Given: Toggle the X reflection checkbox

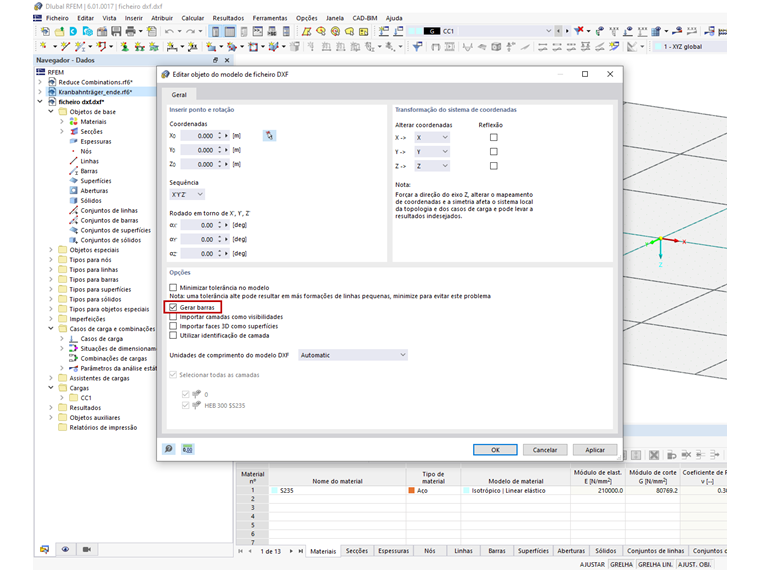Looking at the screenshot, I should coord(493,138).
